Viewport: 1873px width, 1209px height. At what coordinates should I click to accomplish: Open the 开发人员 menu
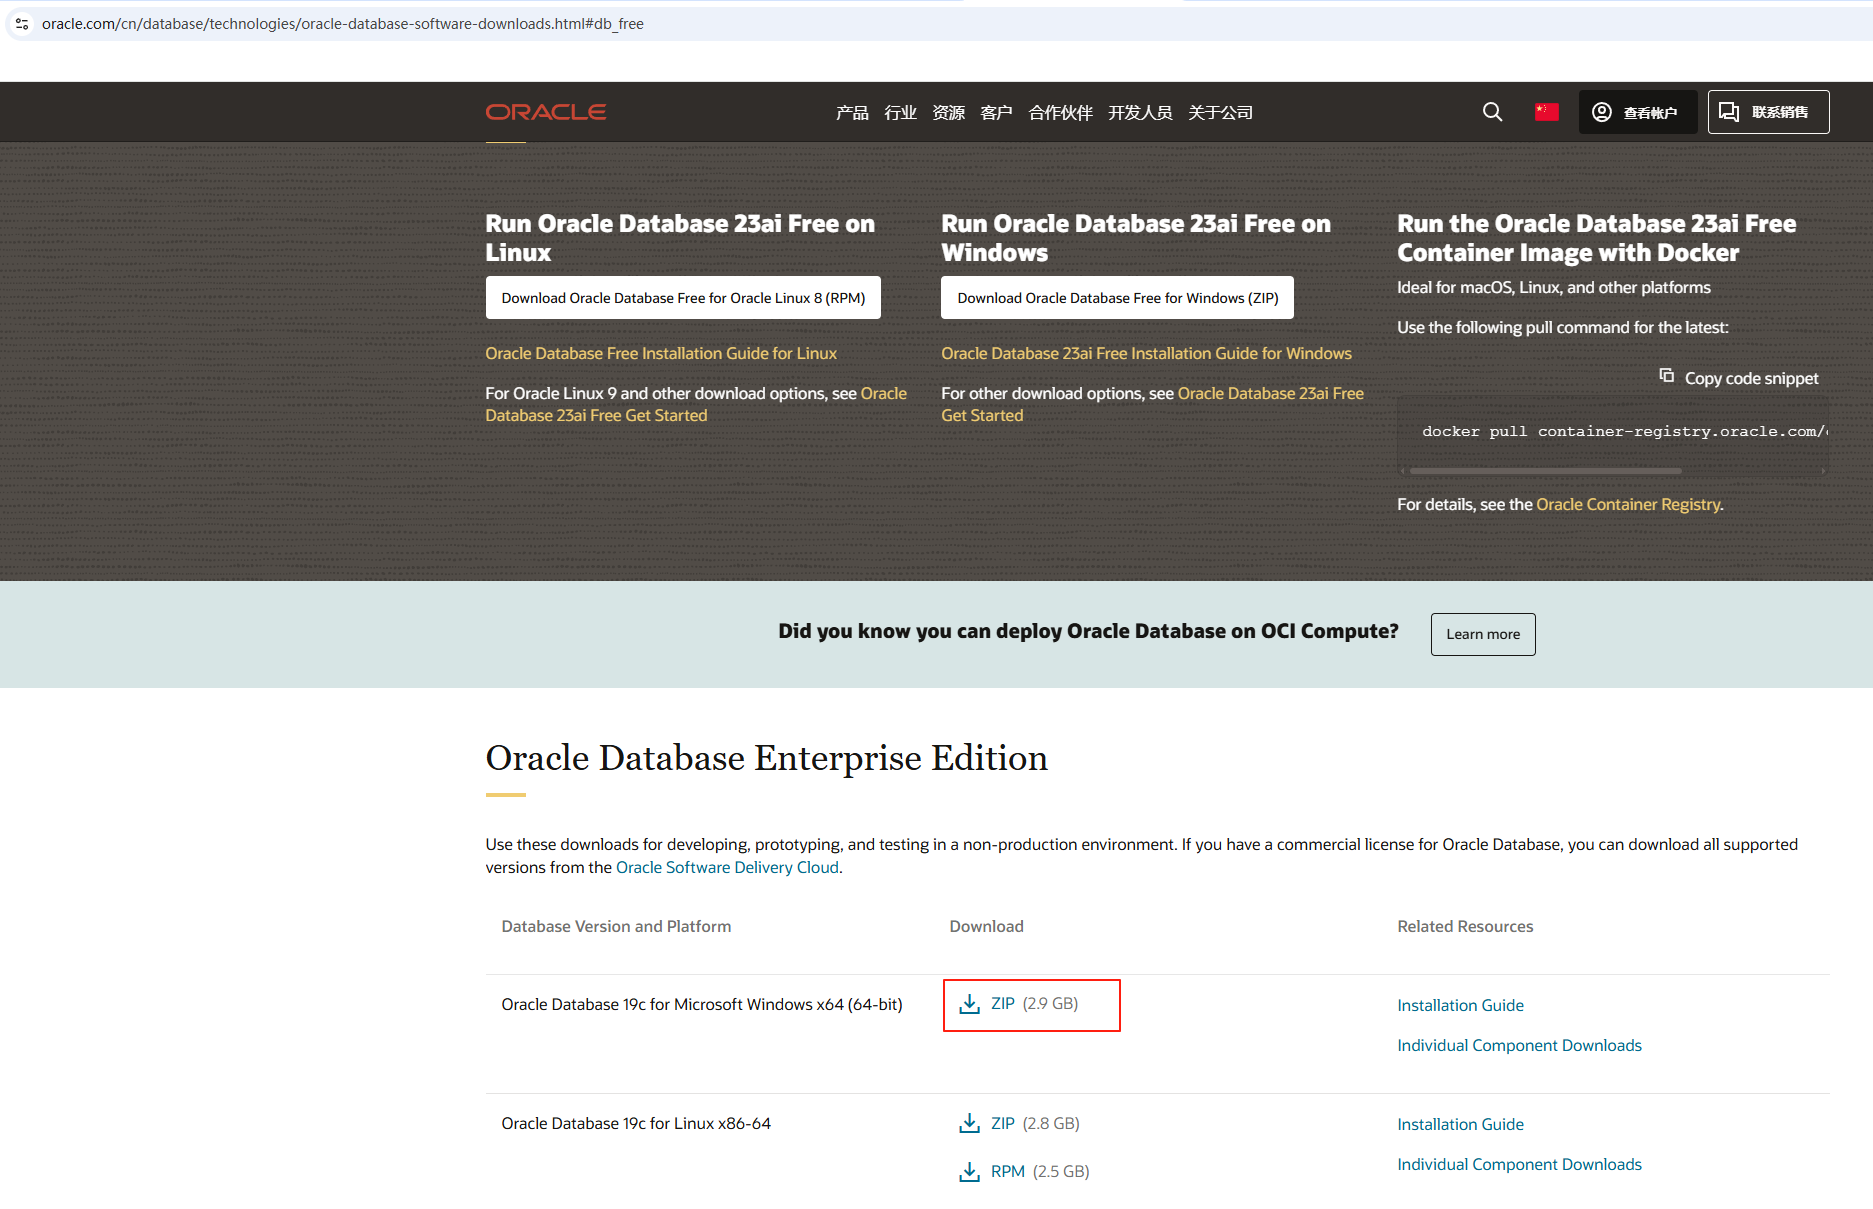coord(1140,112)
